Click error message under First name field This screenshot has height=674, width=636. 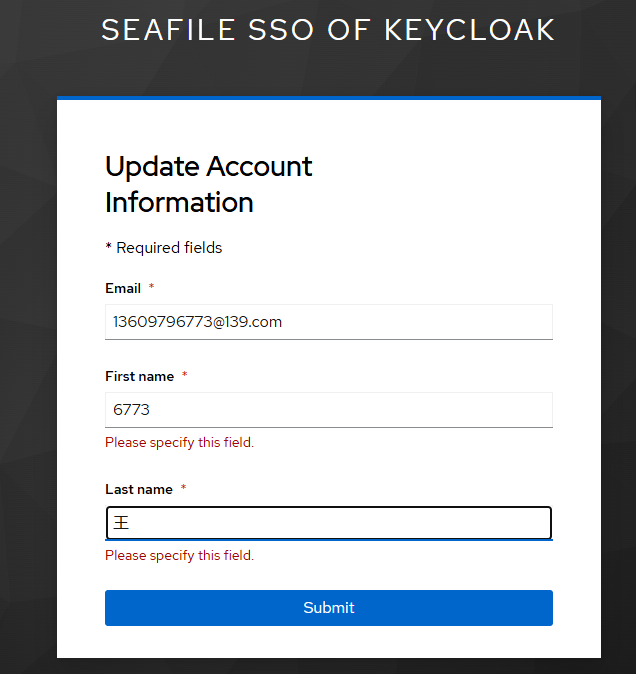point(180,442)
